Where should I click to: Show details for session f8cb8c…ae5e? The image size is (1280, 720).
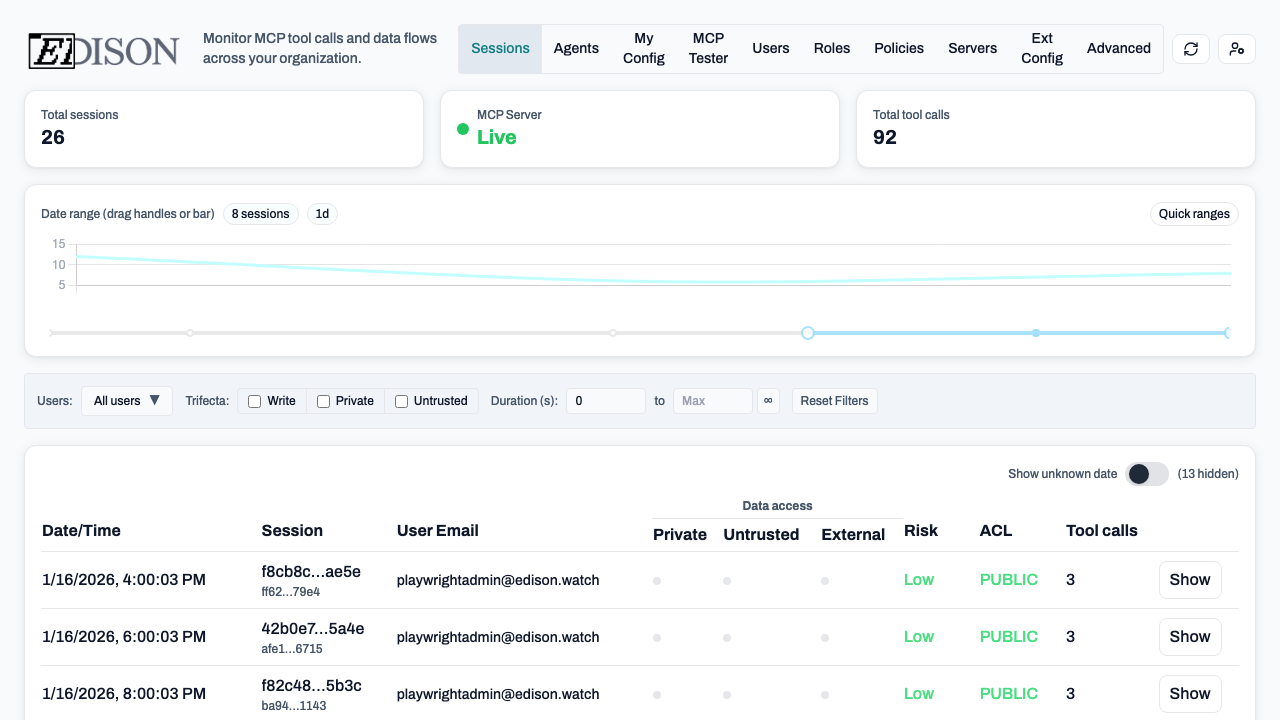tap(1189, 580)
